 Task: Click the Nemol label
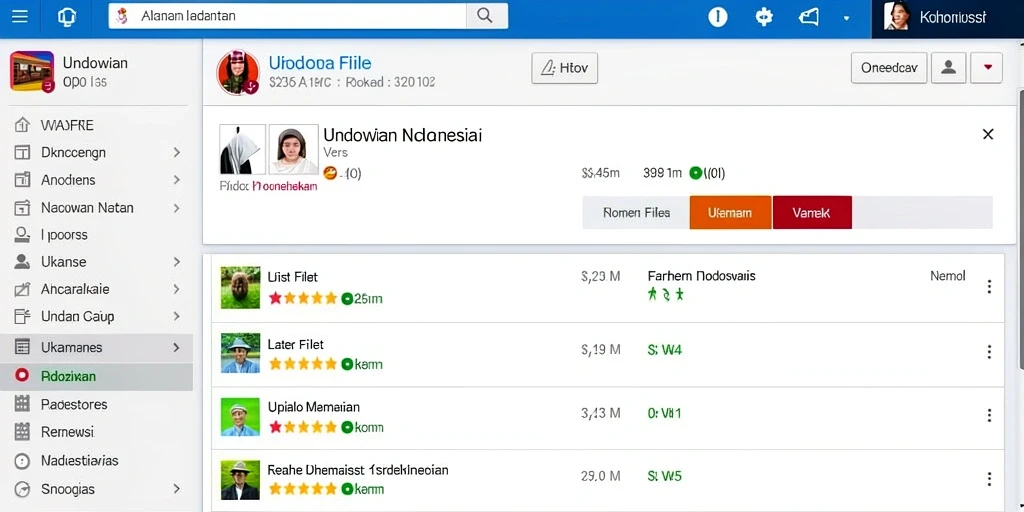pyautogui.click(x=948, y=276)
